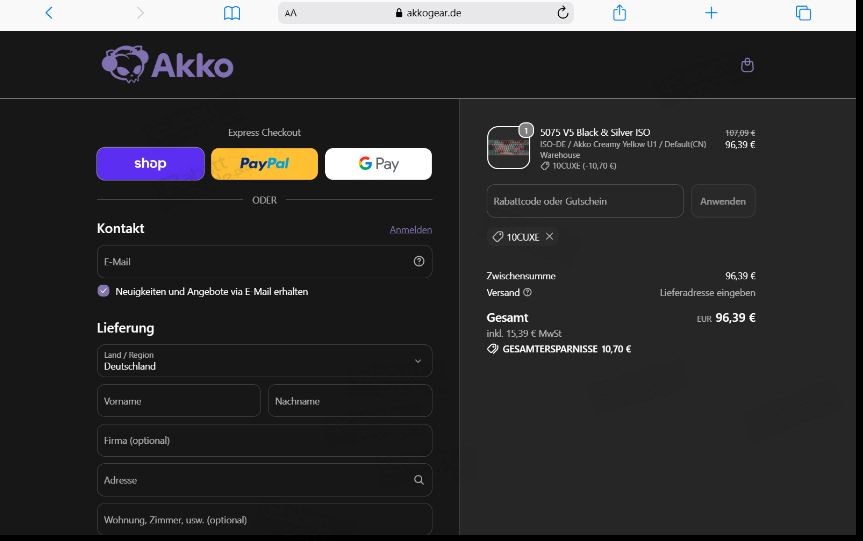Screen dimensions: 863x541
Task: Click the Lieferadresse eingeben text
Action: (x=707, y=293)
